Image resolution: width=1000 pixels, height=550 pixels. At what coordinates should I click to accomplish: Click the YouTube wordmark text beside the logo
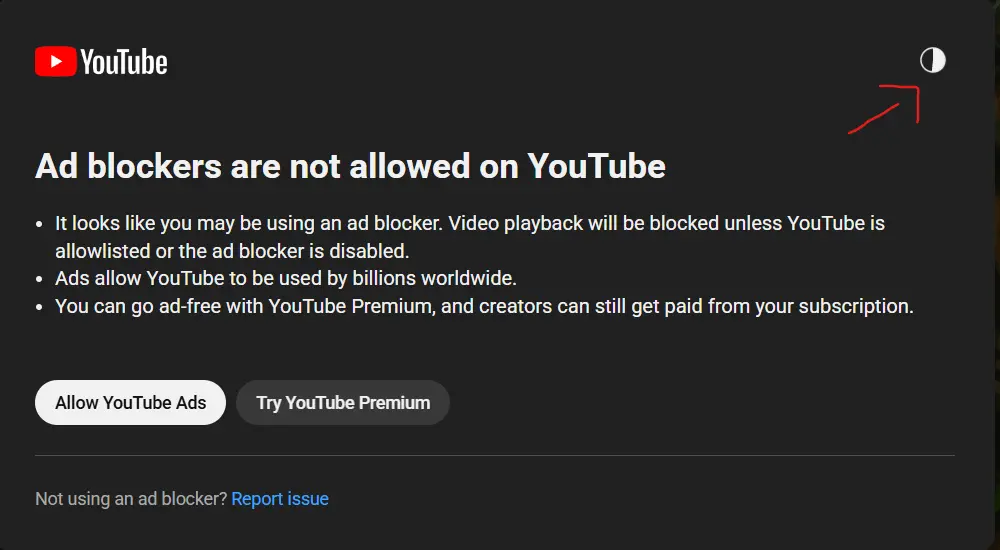point(124,63)
